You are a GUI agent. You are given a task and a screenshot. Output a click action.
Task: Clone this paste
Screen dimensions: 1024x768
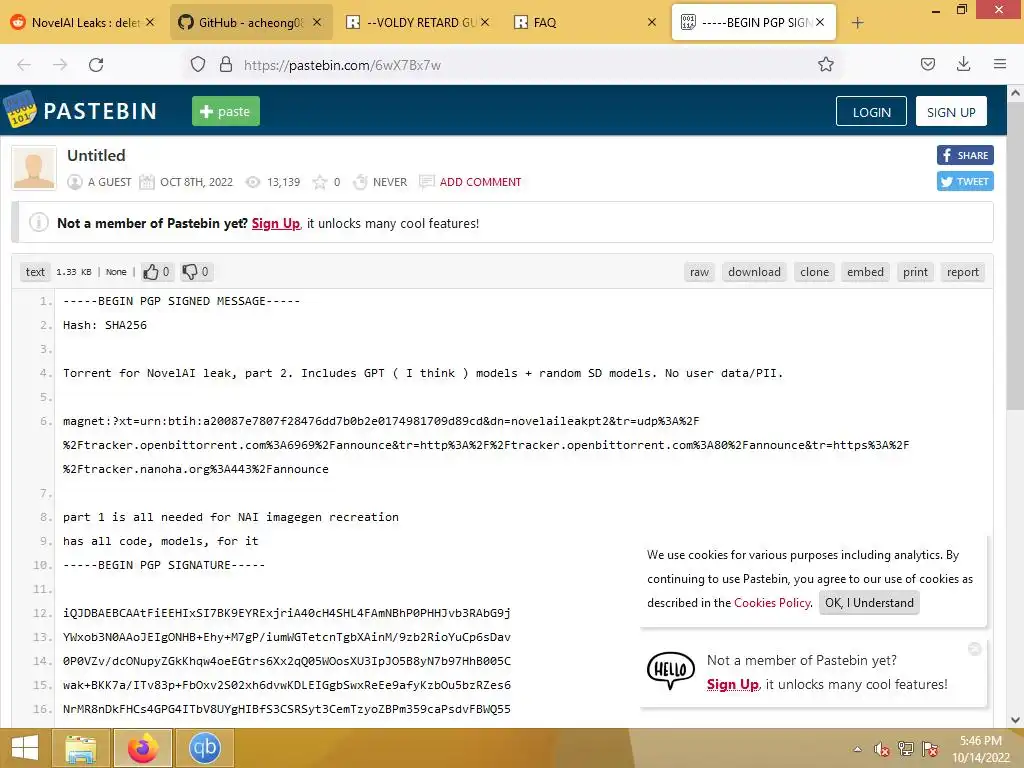click(814, 272)
